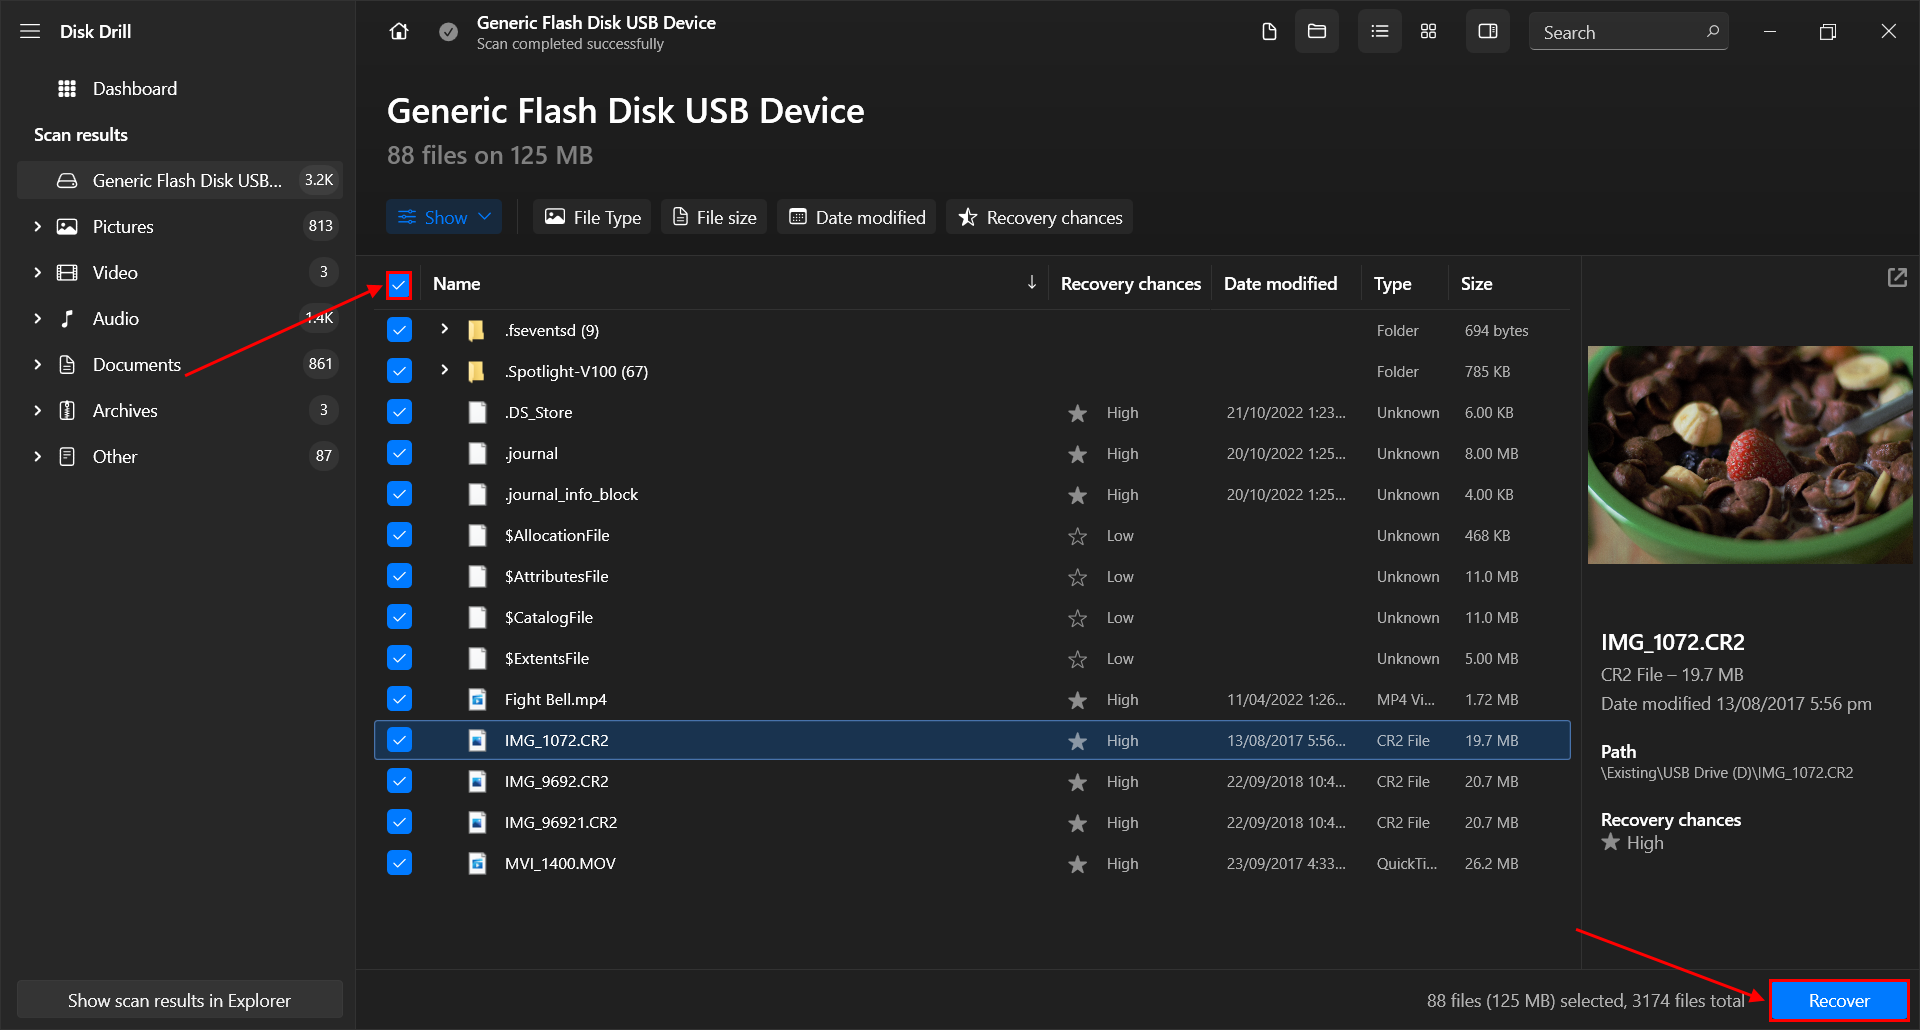This screenshot has width=1920, height=1030.
Task: Sort by Type column header
Action: [1392, 284]
